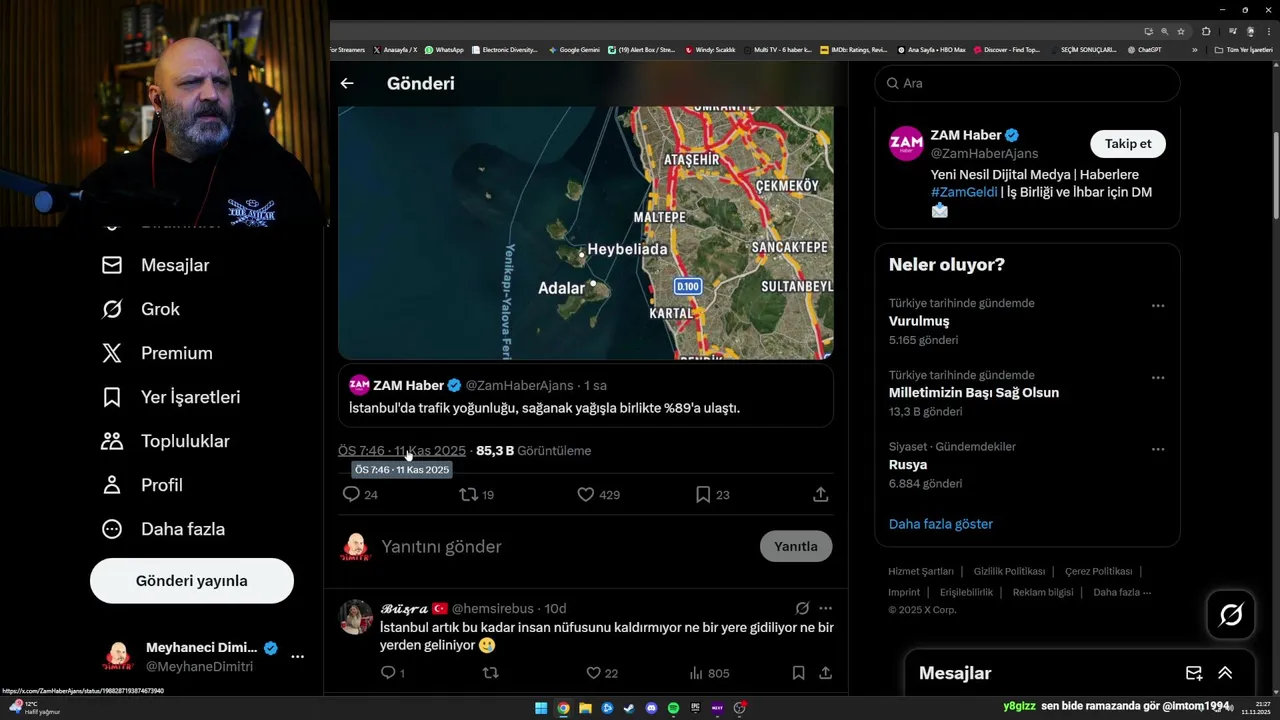Screen dimensions: 1280x720
Task: Open Büşra's profile avatar
Action: 356,617
